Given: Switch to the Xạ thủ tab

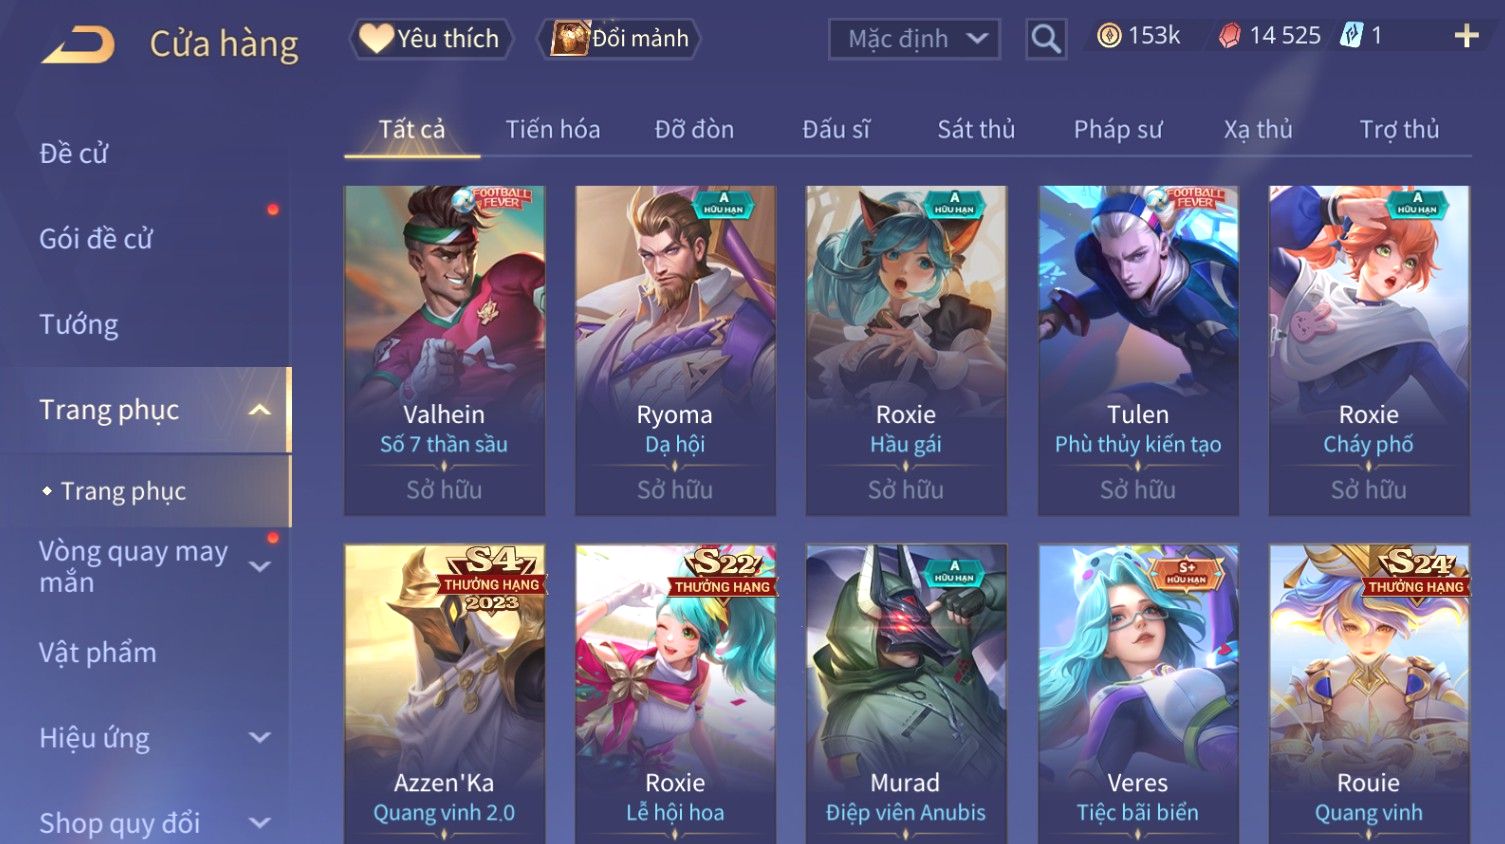Looking at the screenshot, I should pos(1258,130).
